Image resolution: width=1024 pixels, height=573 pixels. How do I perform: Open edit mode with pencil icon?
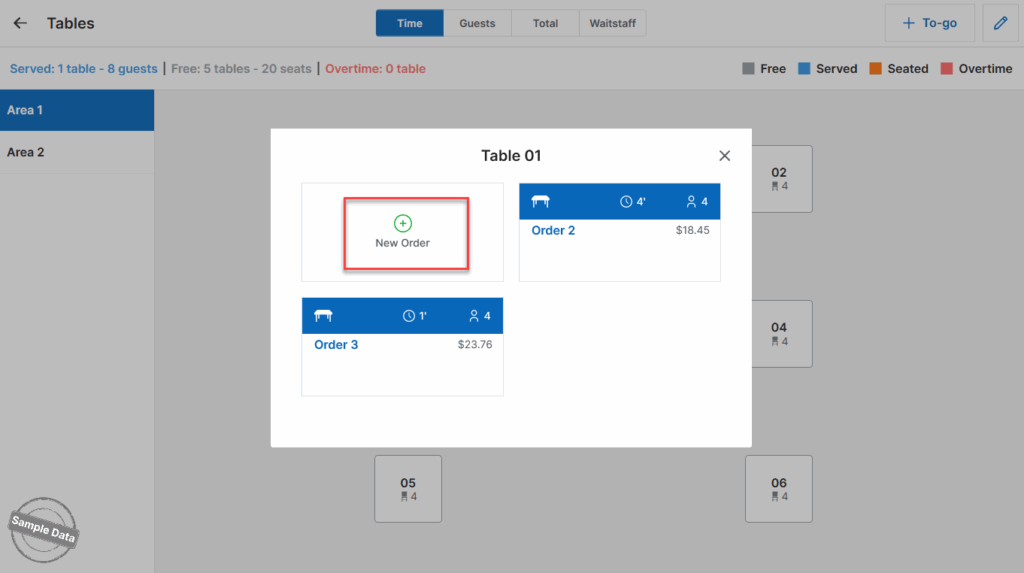coord(1000,23)
